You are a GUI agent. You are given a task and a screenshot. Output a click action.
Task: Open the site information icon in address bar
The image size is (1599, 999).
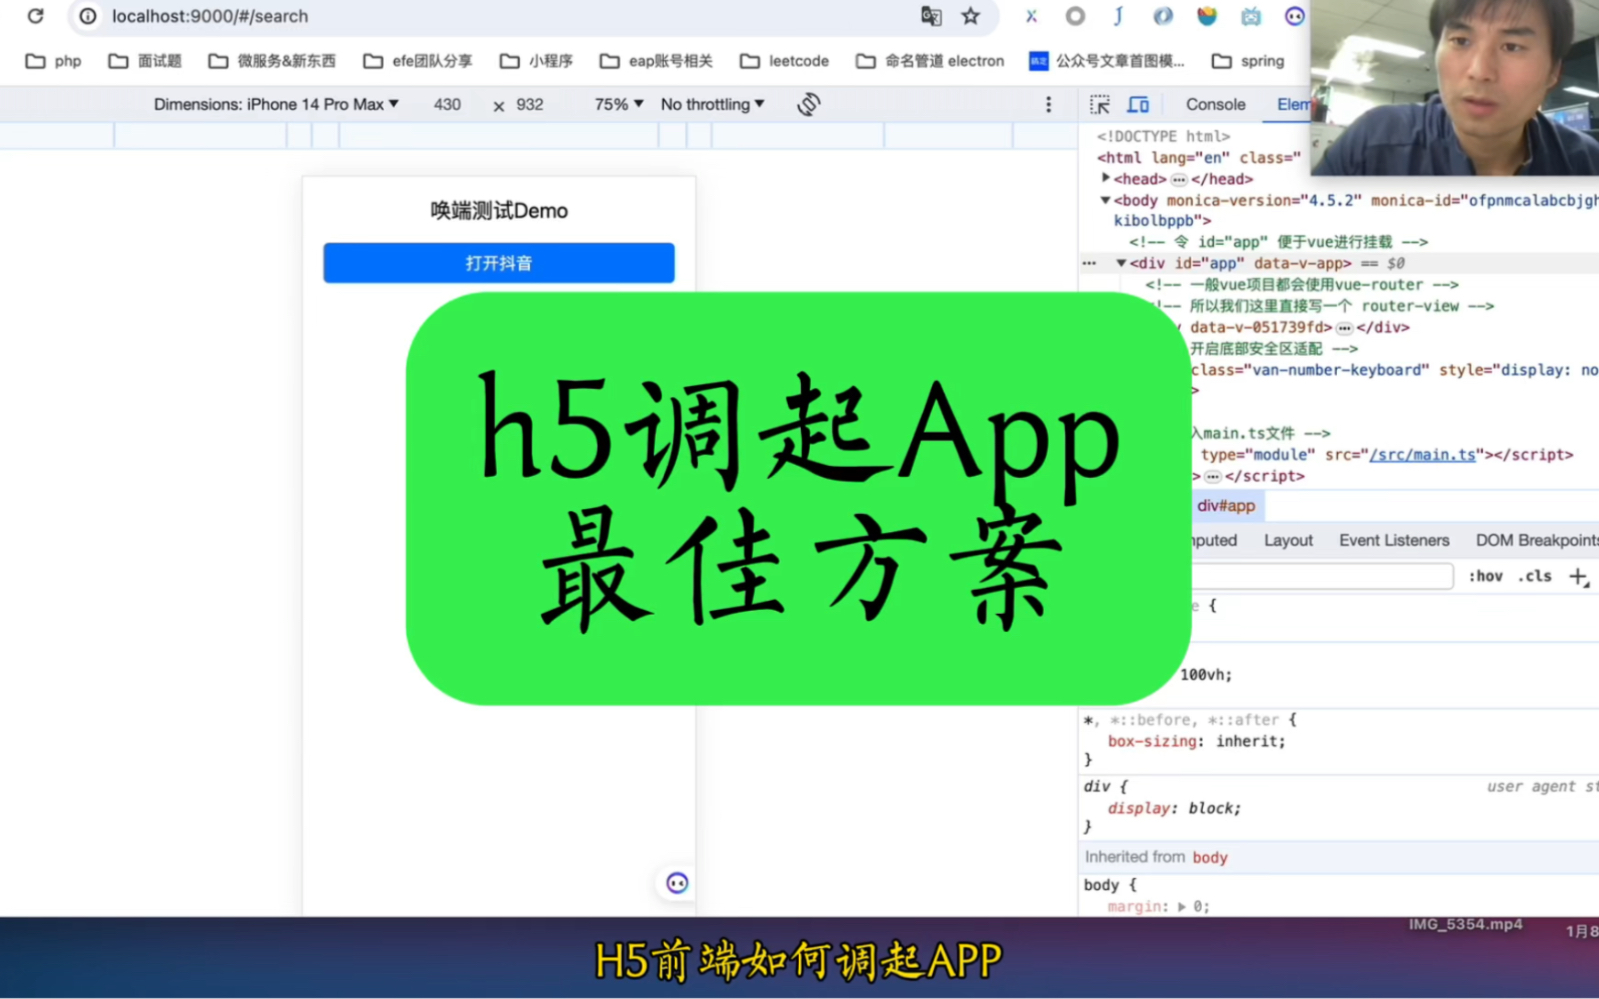tap(88, 16)
